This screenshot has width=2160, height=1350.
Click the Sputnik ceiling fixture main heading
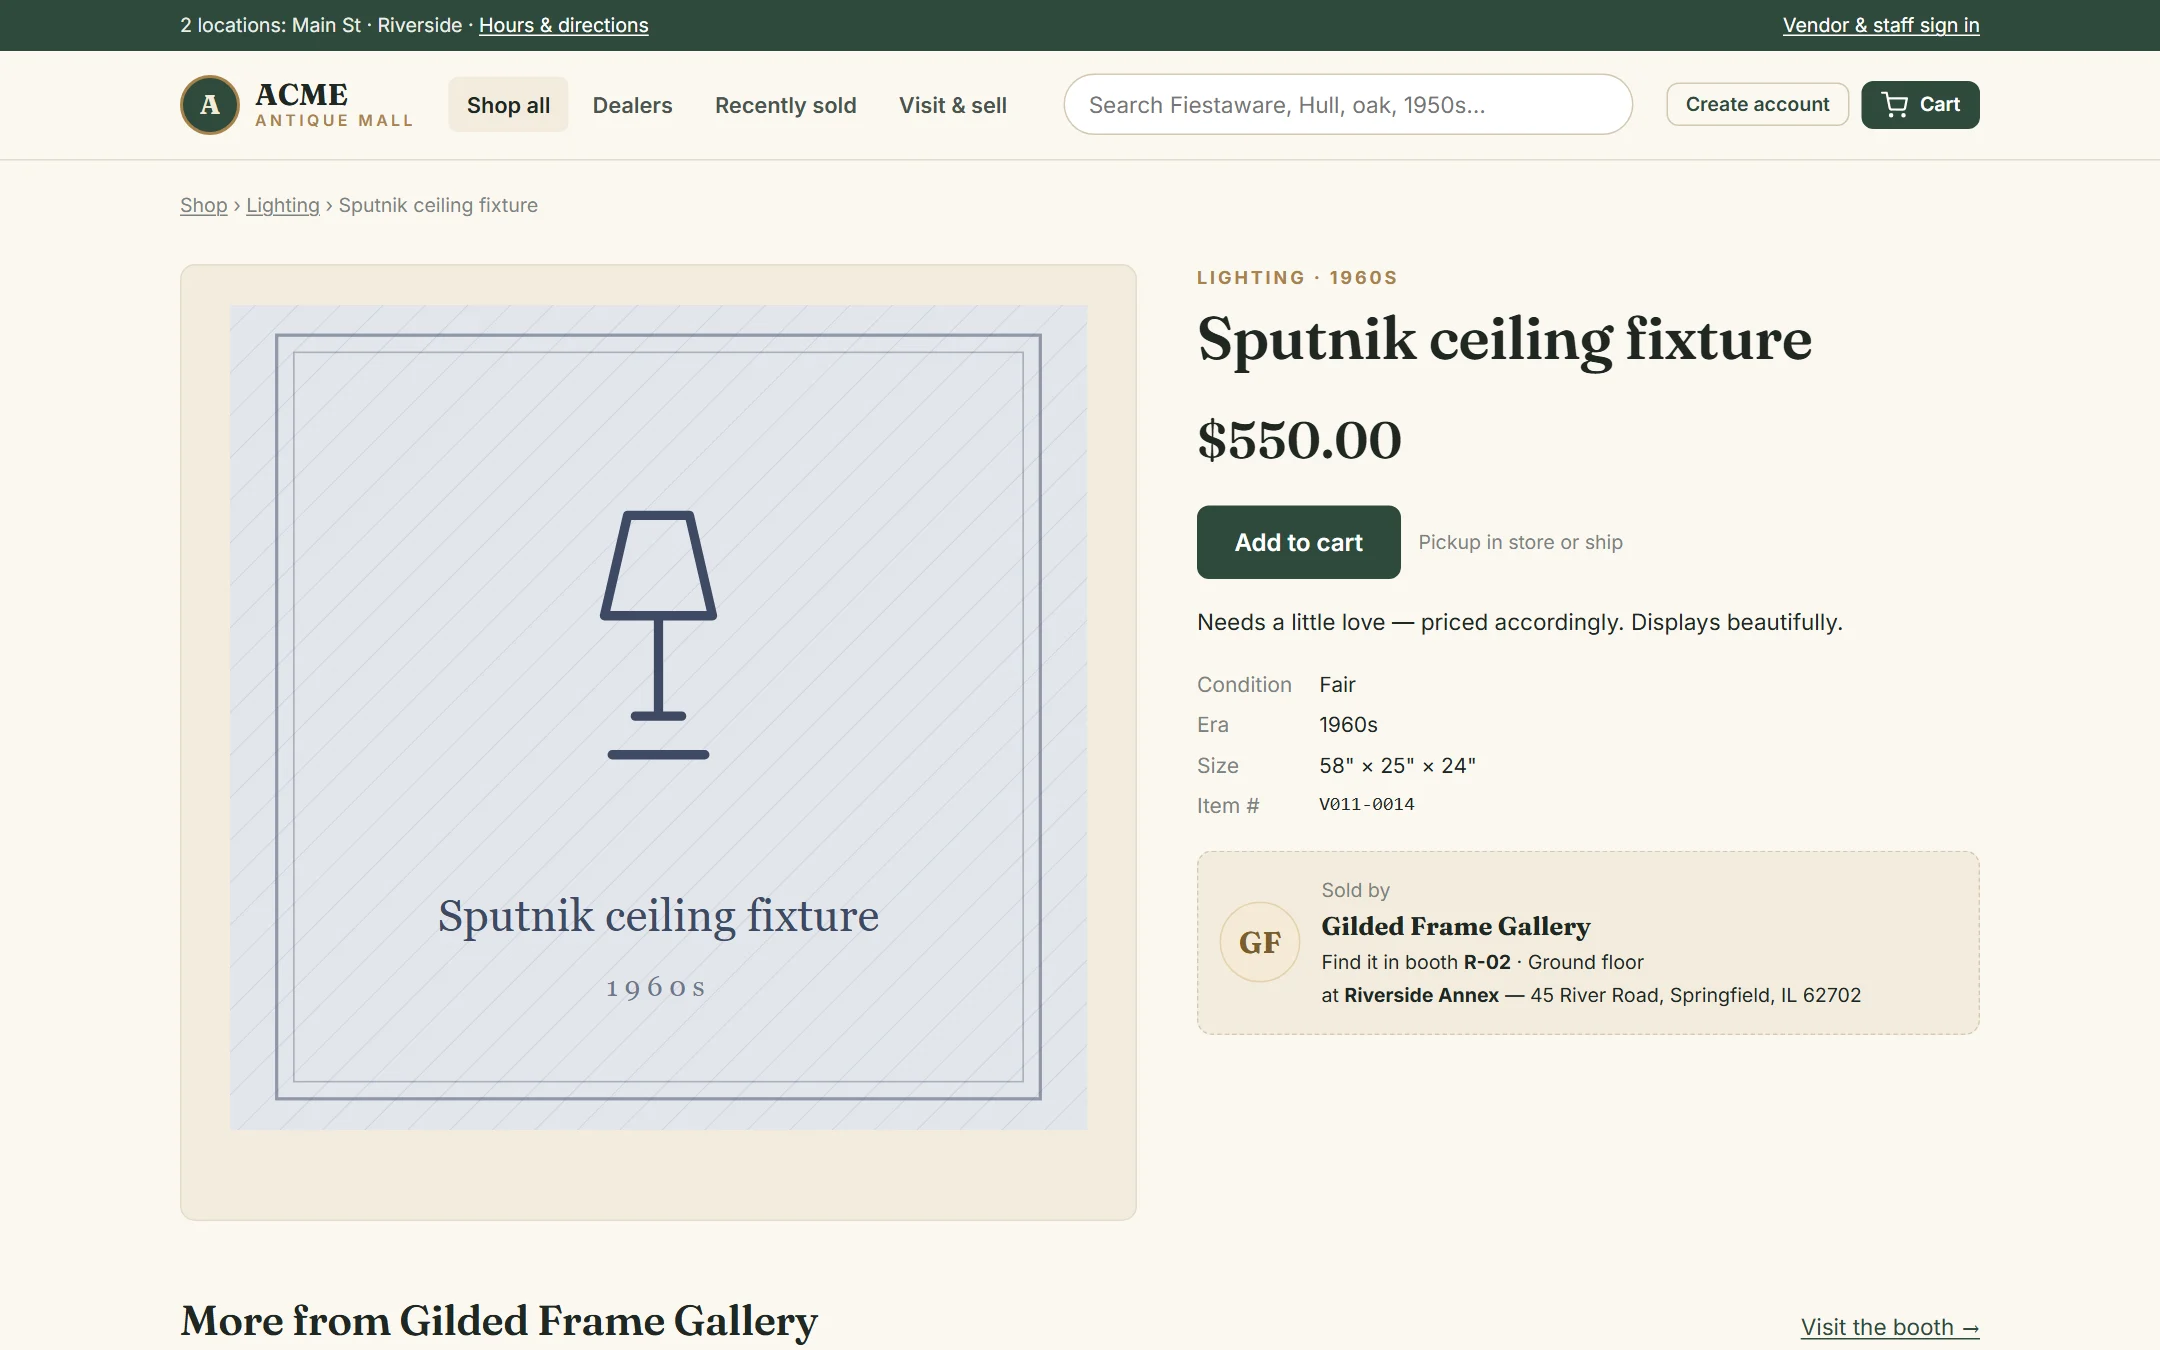click(1504, 340)
